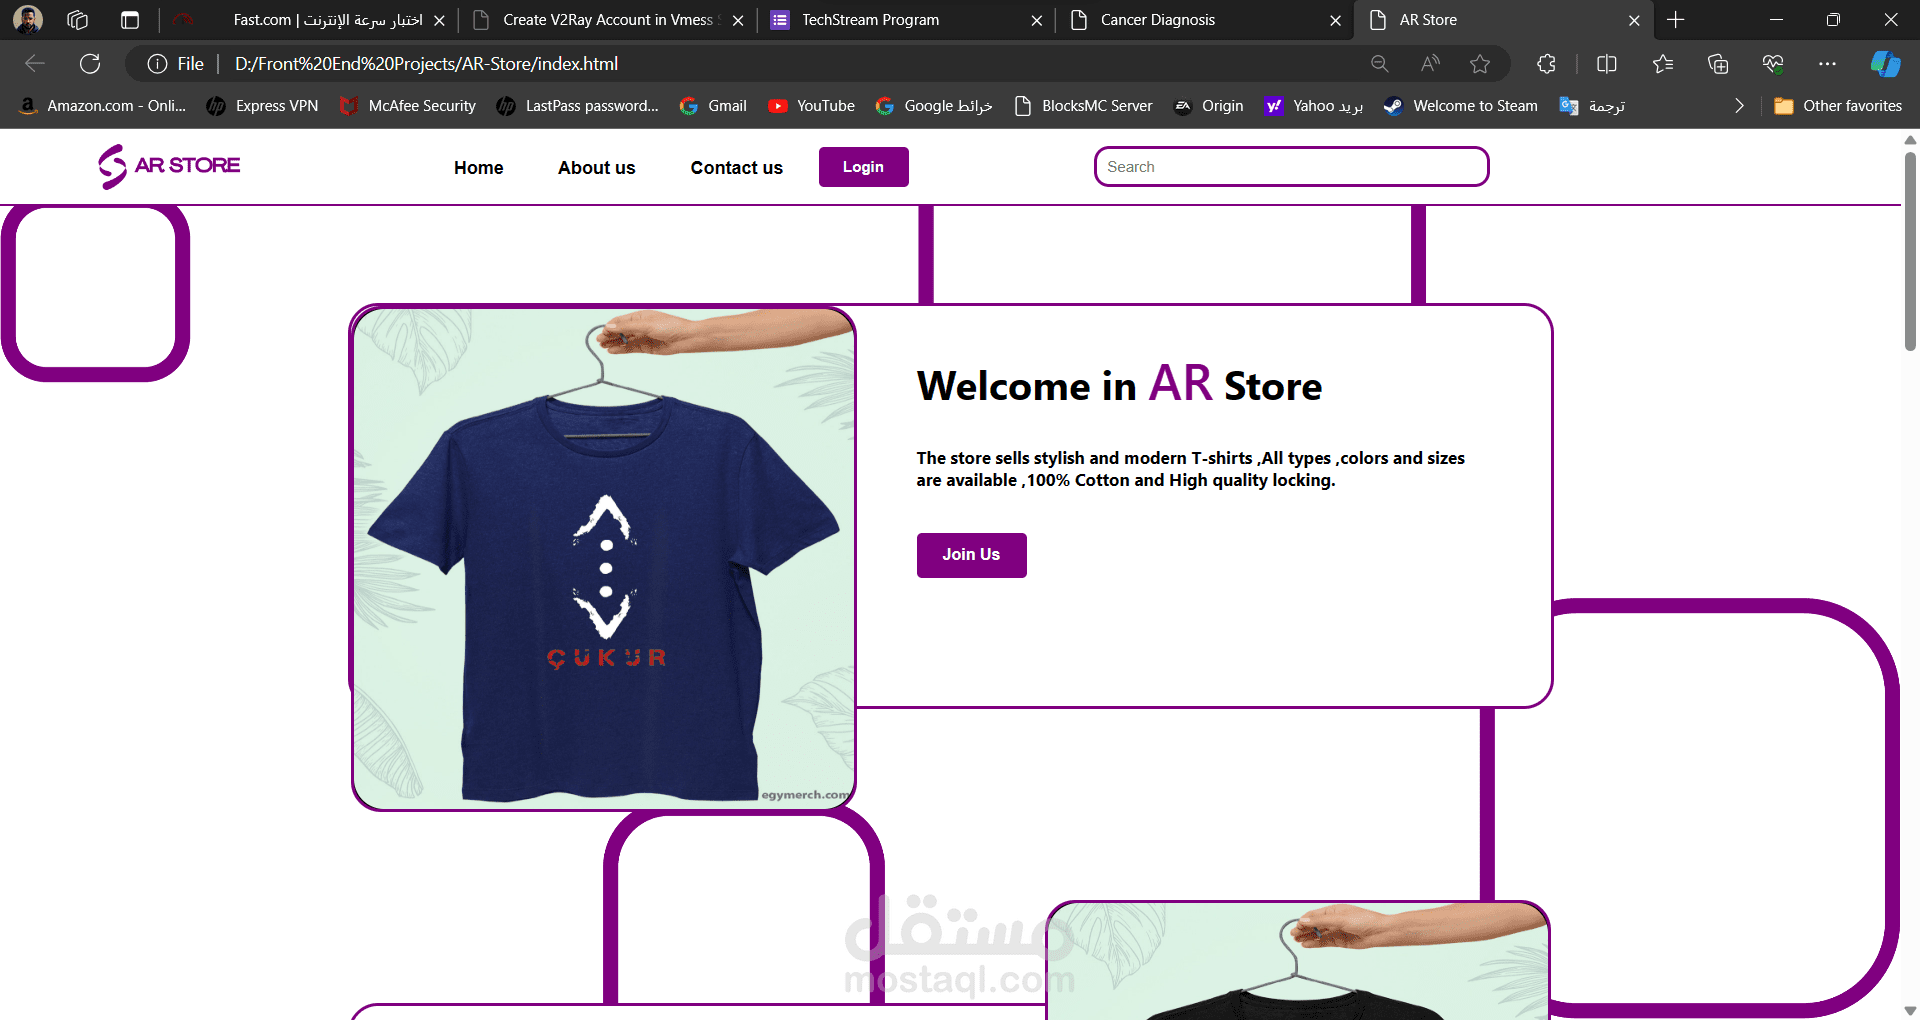Expand the bookmarks overflow chevron
This screenshot has width=1920, height=1020.
click(x=1739, y=106)
